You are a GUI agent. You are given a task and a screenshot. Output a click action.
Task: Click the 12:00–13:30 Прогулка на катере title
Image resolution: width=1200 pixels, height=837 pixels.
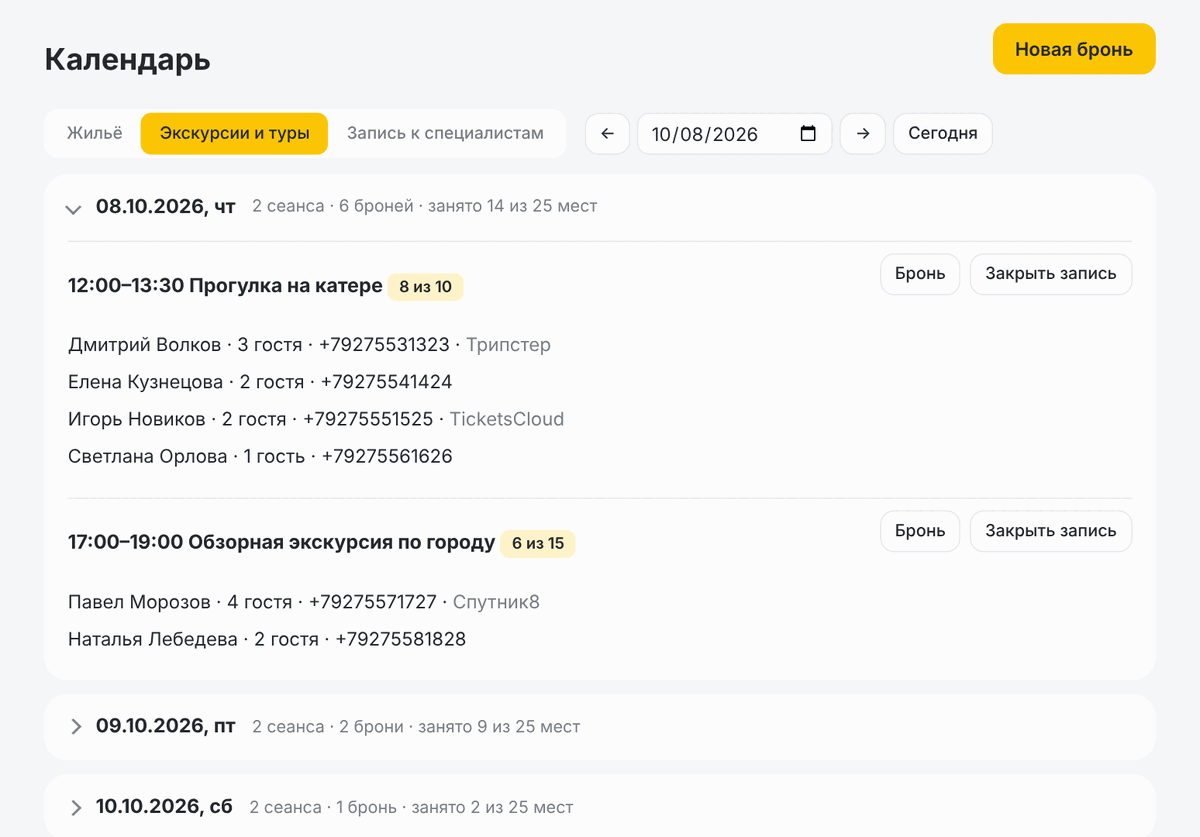pos(225,286)
